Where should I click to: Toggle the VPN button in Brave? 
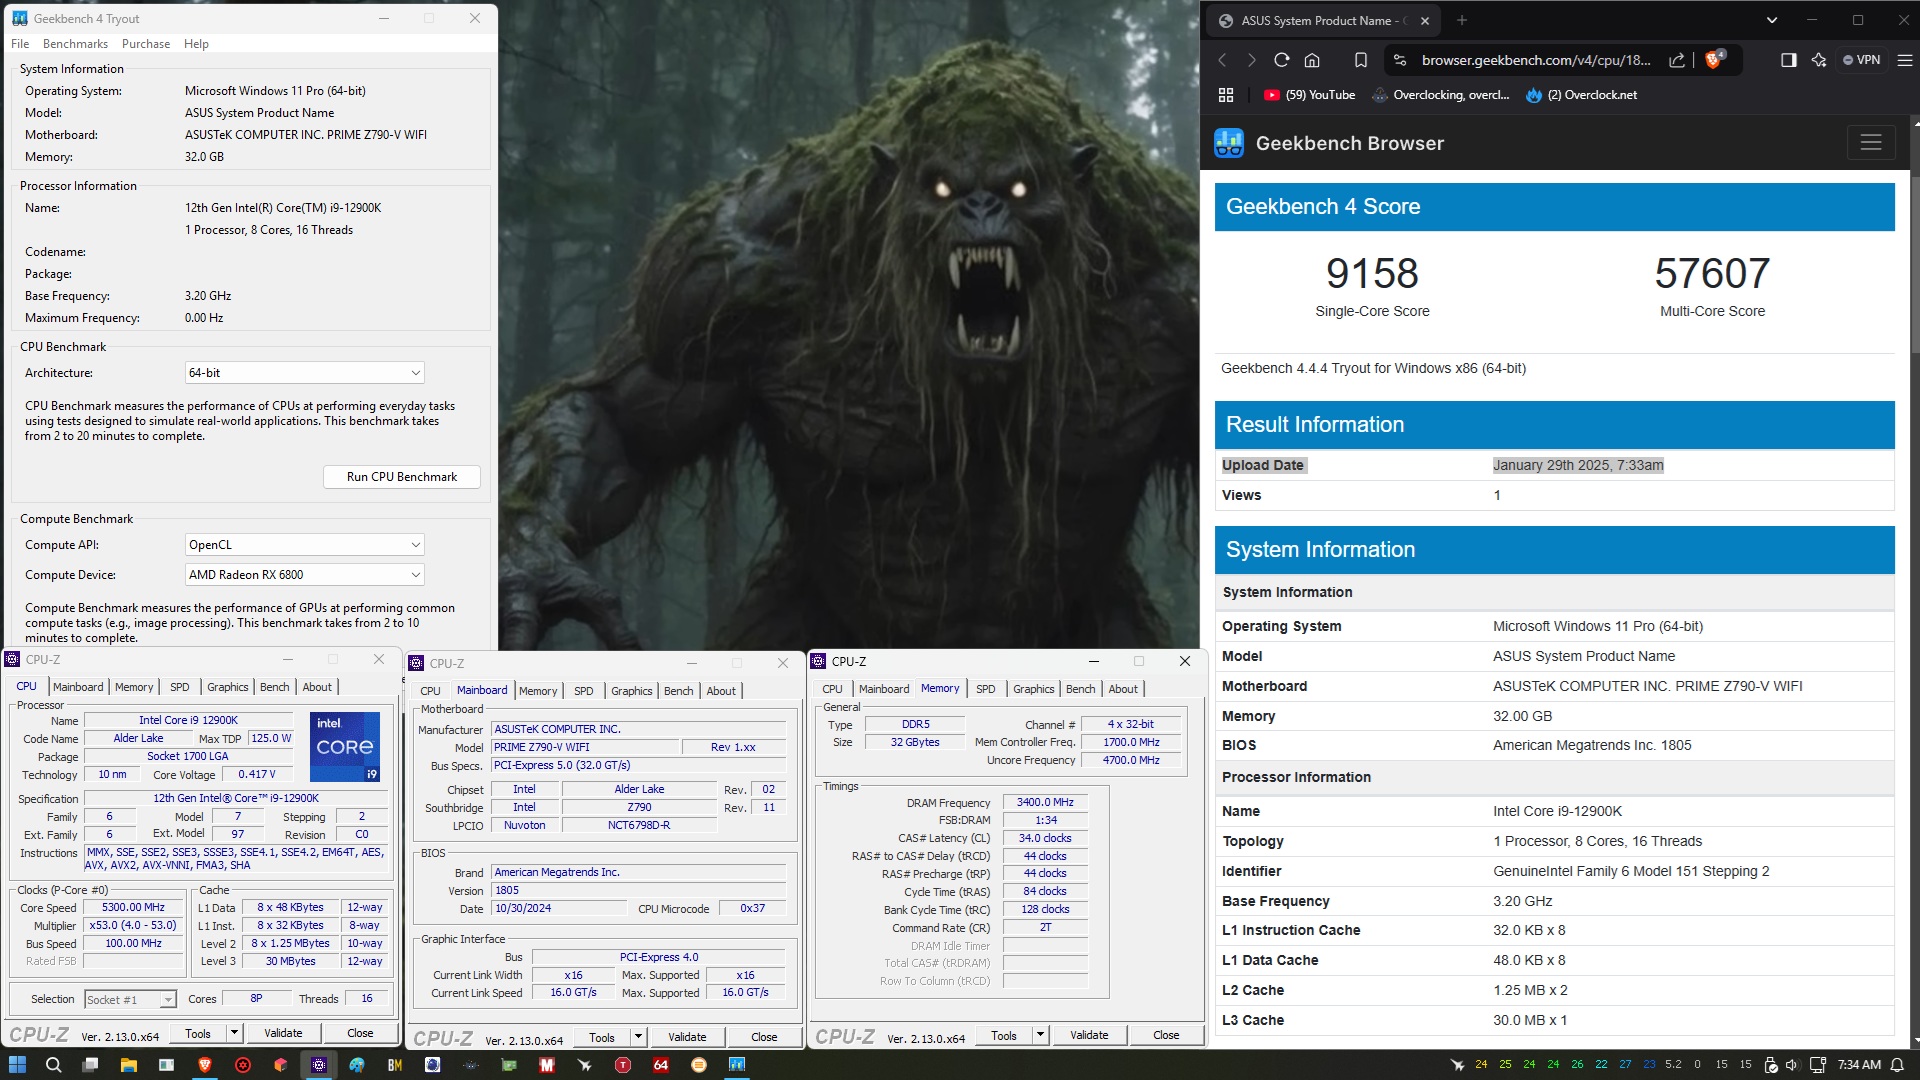point(1863,60)
